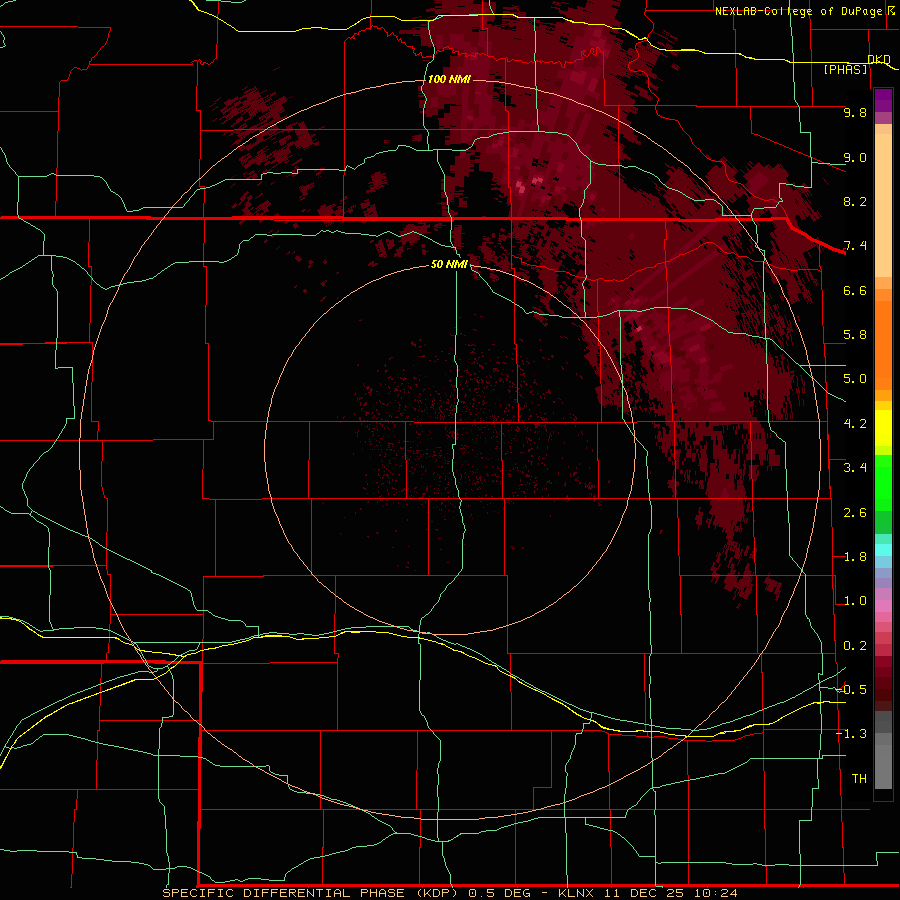Click the cyan segment of the color scale

click(883, 550)
